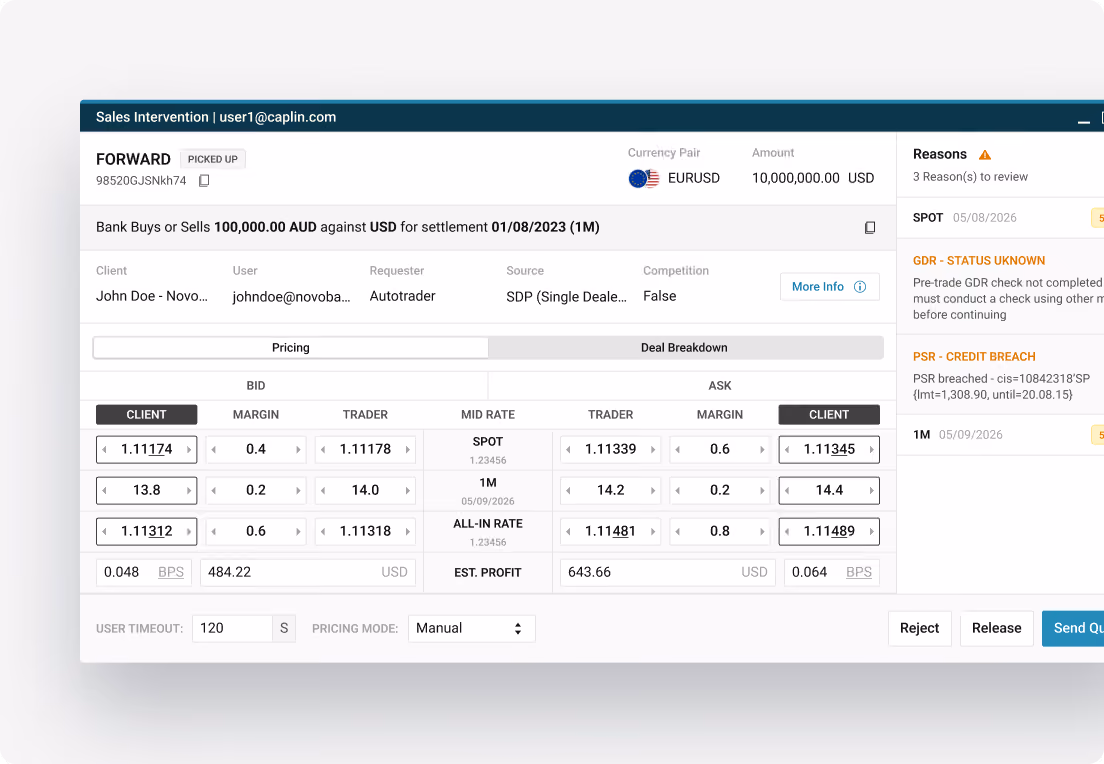Increase bid trader 1M points 14.0
Screen dimensions: 1104x764
(408, 490)
